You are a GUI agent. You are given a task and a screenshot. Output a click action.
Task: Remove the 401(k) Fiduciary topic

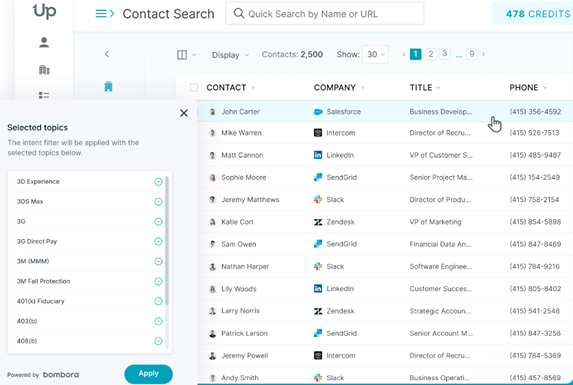pos(158,301)
